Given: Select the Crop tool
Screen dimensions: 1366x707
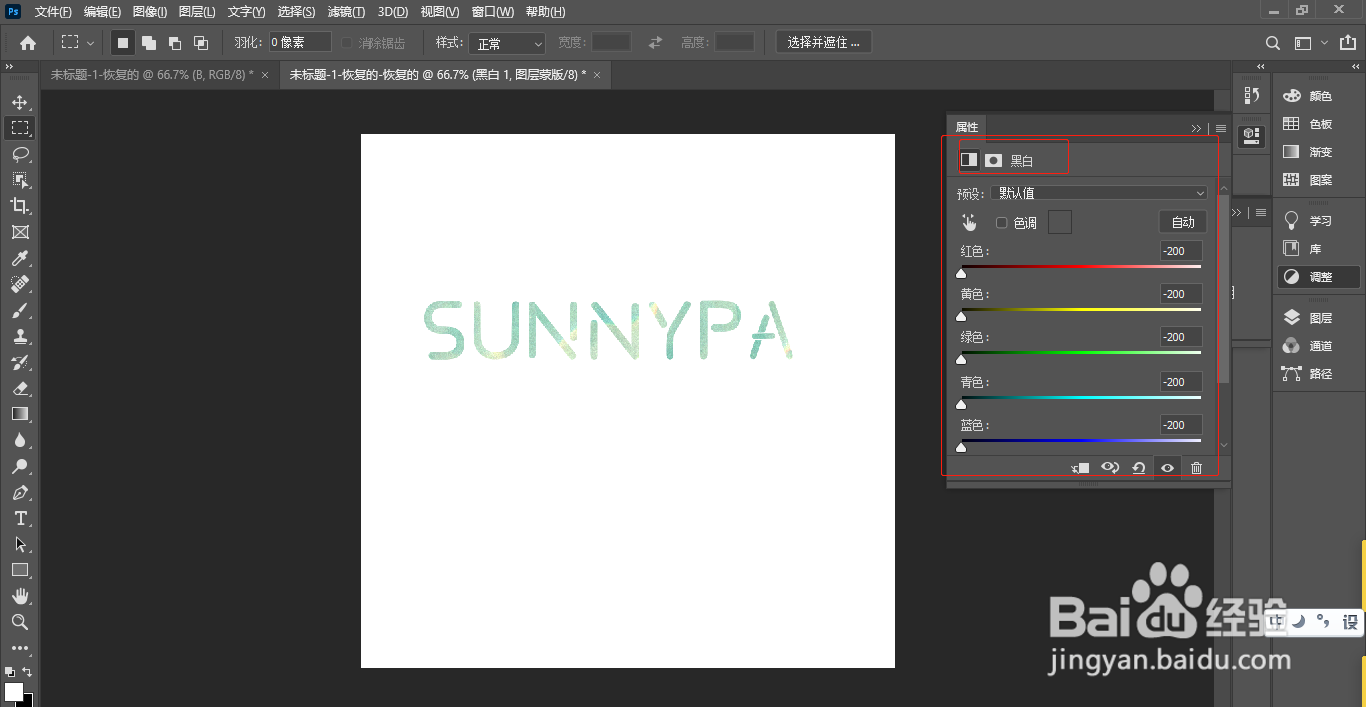Looking at the screenshot, I should 19,206.
